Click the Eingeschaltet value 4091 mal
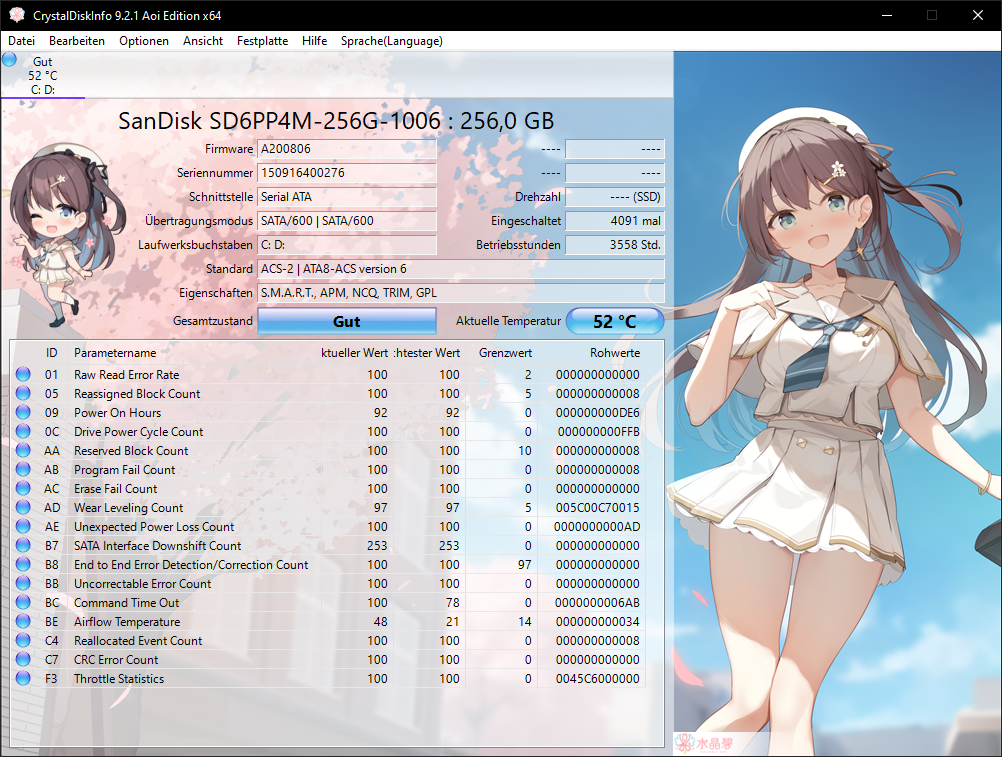This screenshot has height=757, width=1002. 615,221
